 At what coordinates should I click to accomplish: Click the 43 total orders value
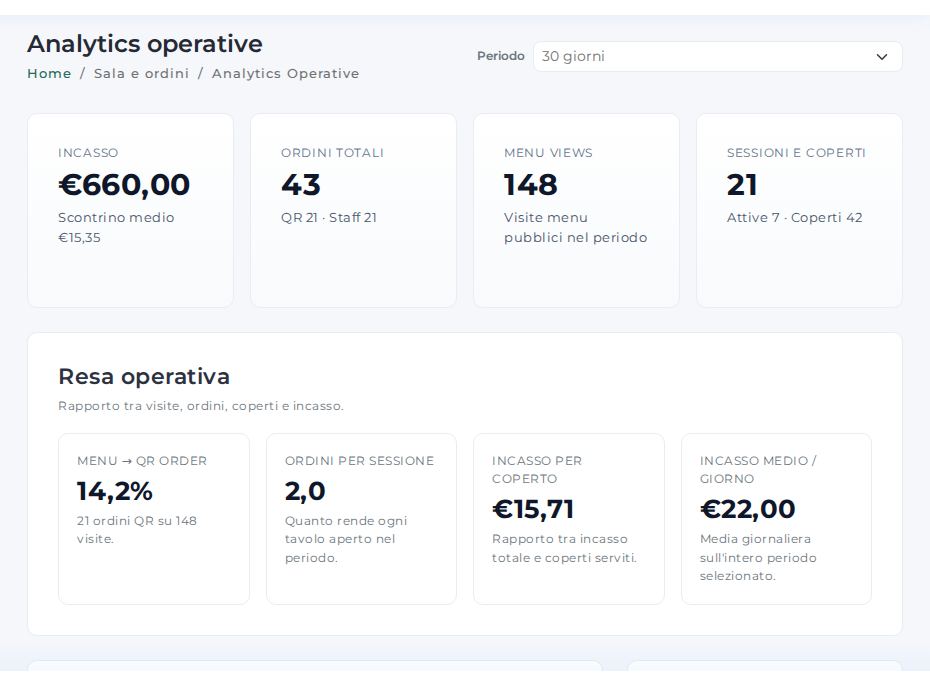pos(301,184)
